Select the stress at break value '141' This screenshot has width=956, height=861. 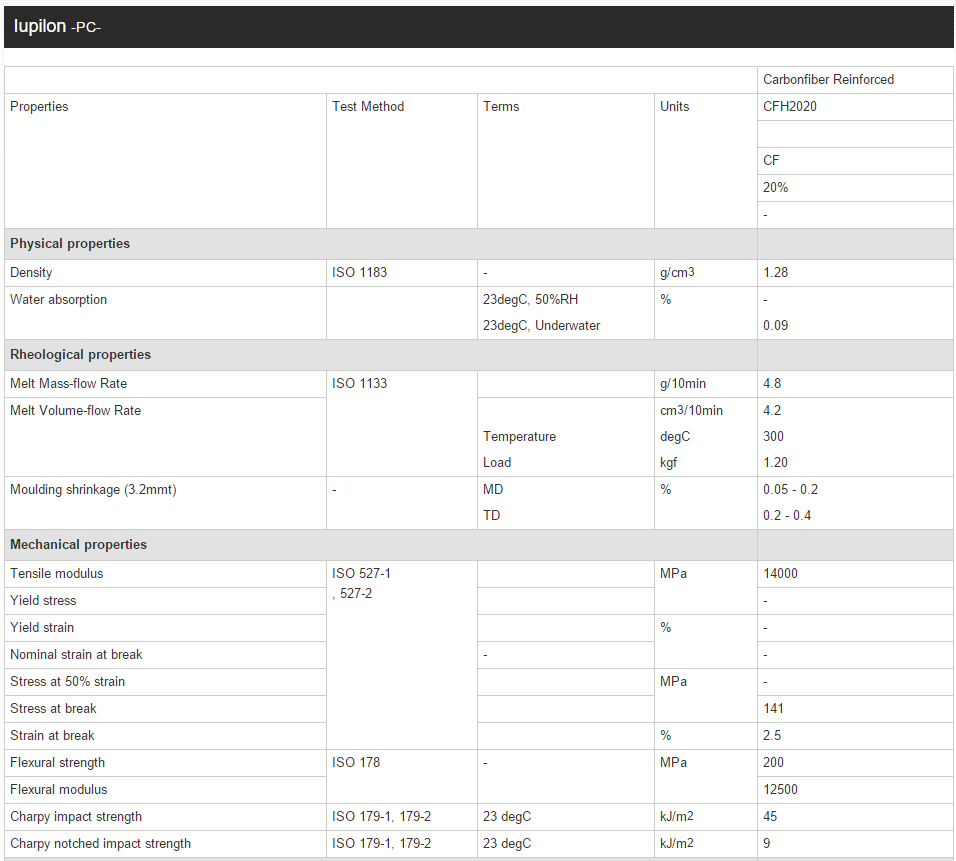point(773,709)
